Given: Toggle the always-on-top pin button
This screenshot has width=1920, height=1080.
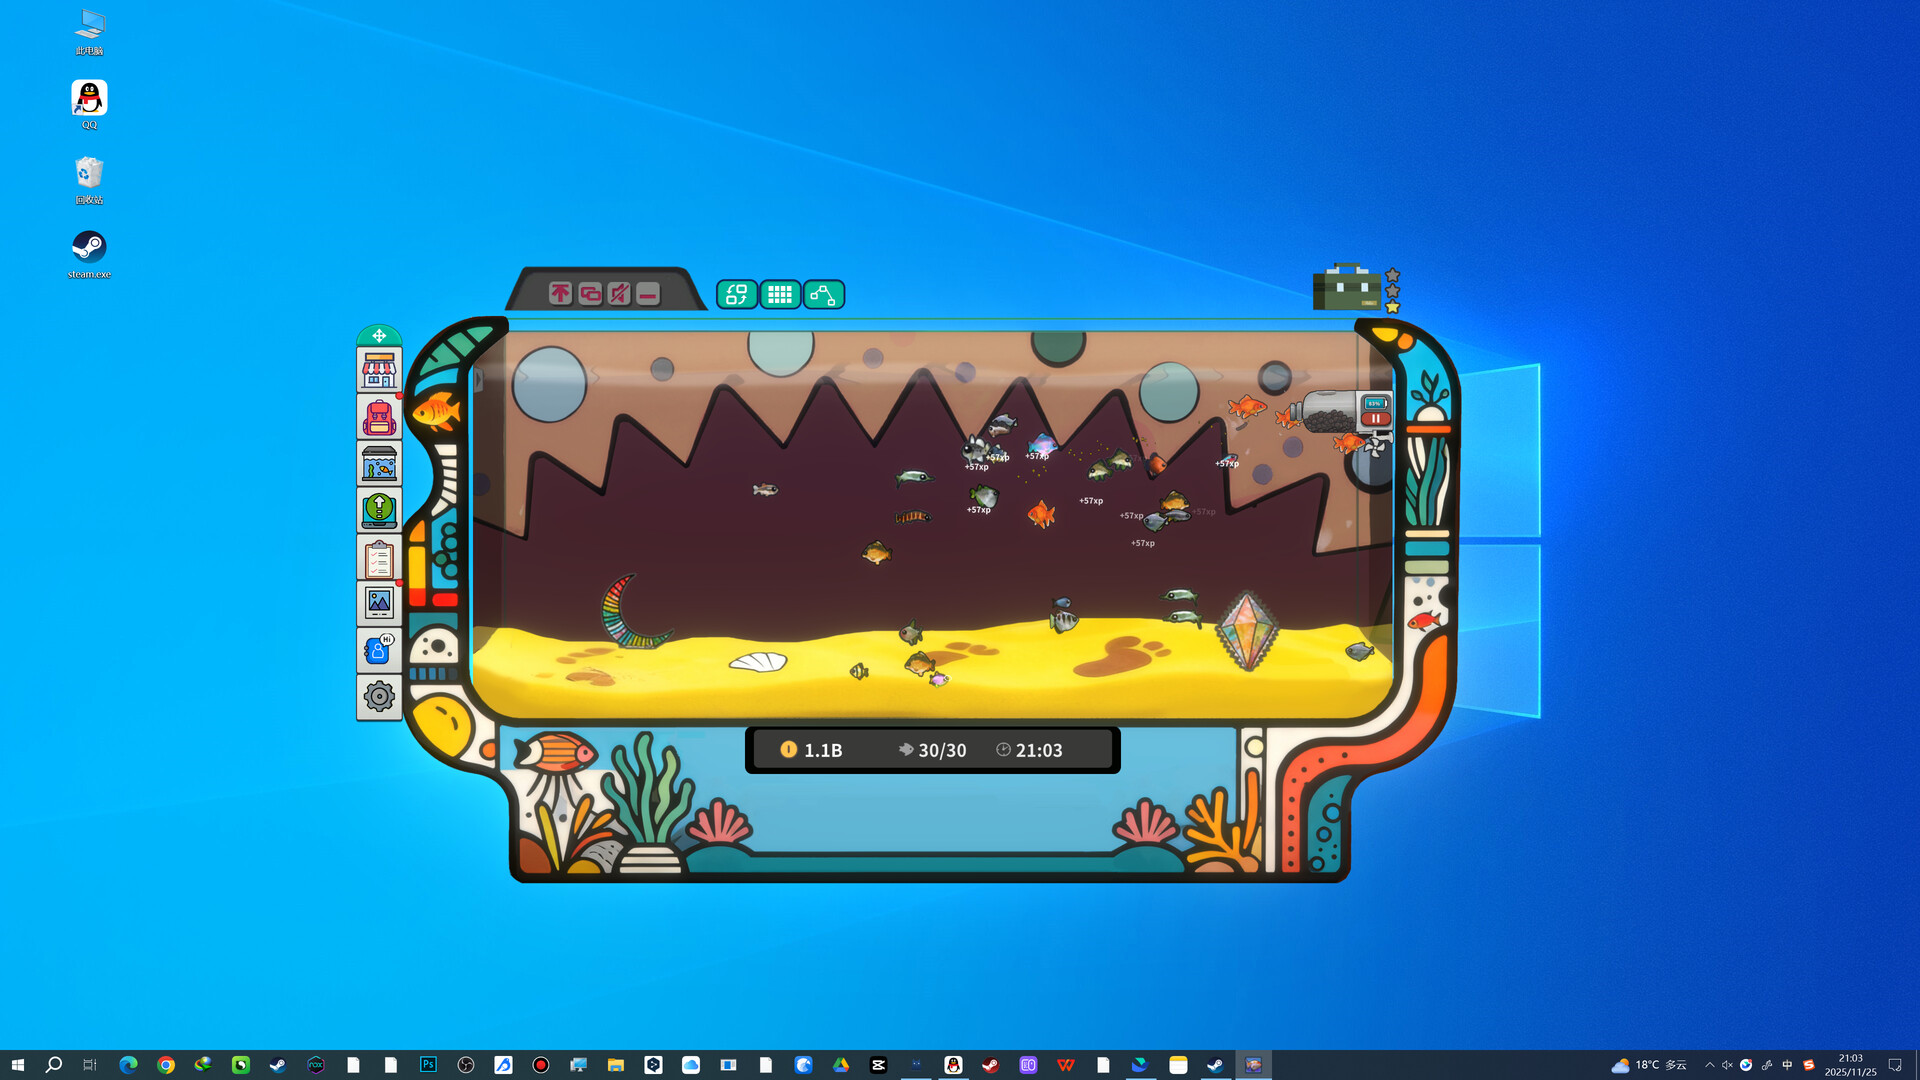Looking at the screenshot, I should coord(560,294).
